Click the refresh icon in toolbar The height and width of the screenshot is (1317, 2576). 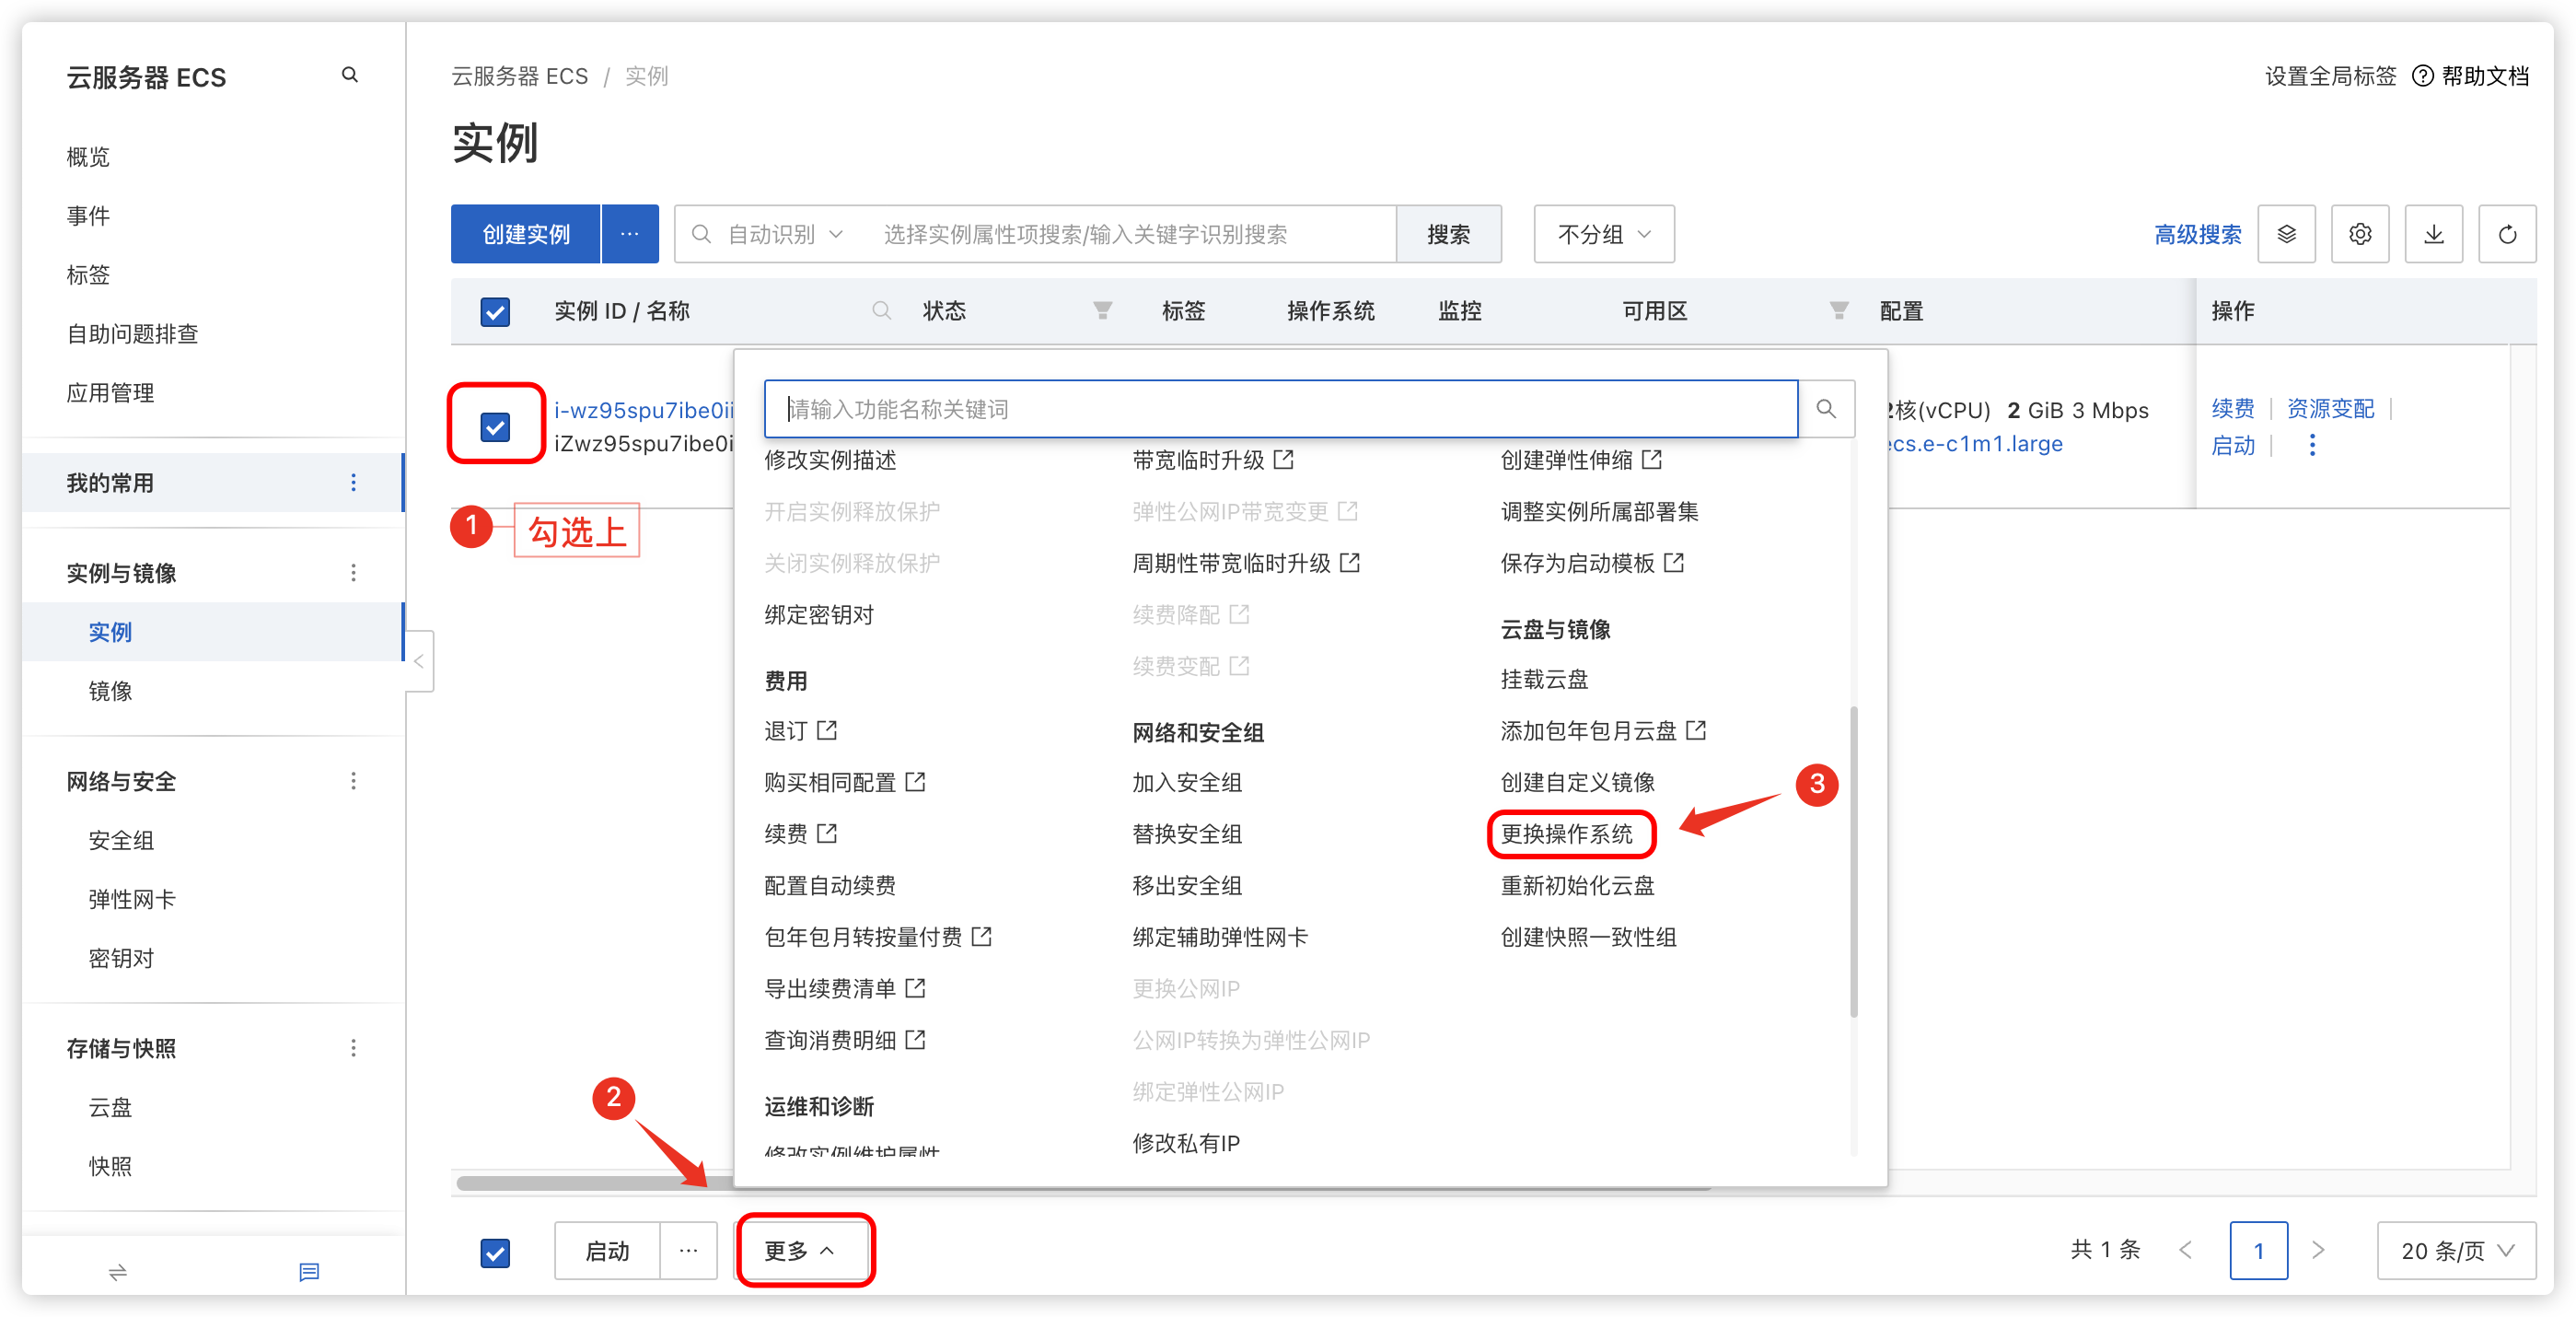coord(2506,234)
